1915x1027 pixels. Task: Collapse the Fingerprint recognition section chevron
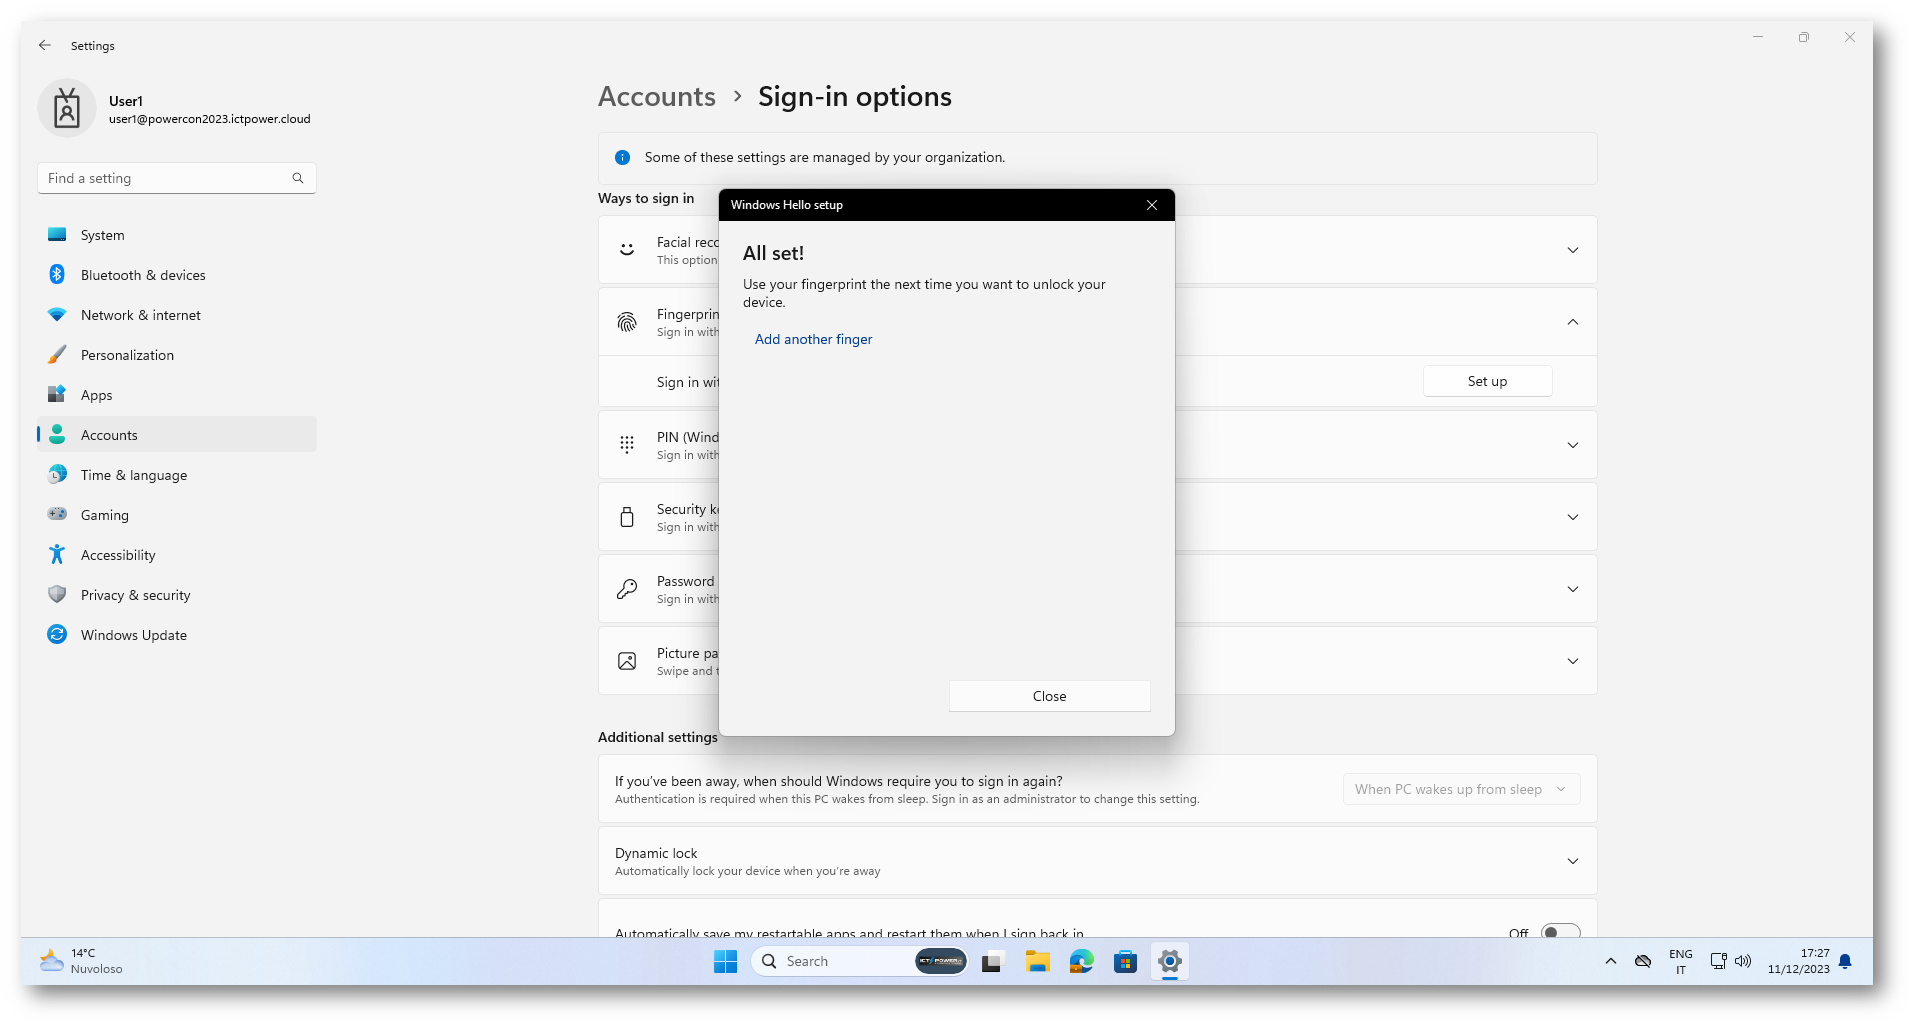click(1572, 322)
